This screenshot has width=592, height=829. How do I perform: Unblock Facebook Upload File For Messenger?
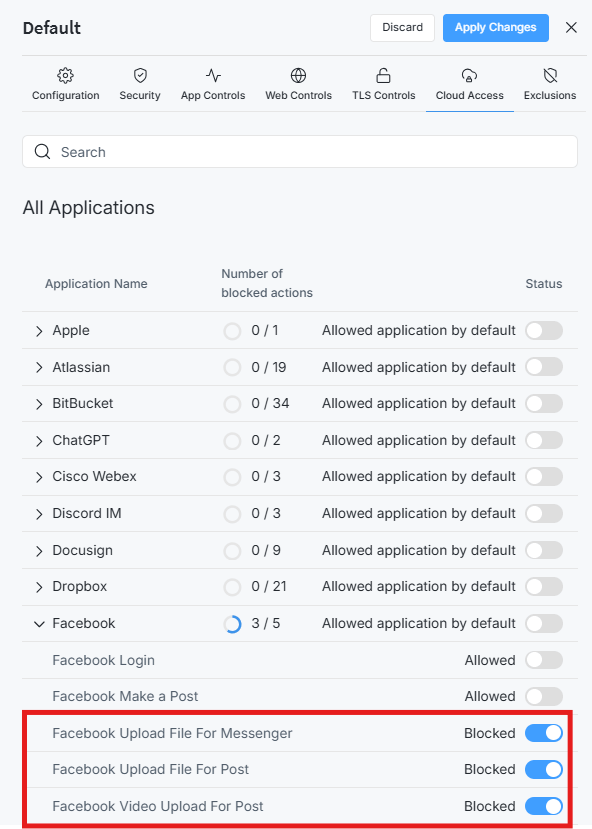544,733
